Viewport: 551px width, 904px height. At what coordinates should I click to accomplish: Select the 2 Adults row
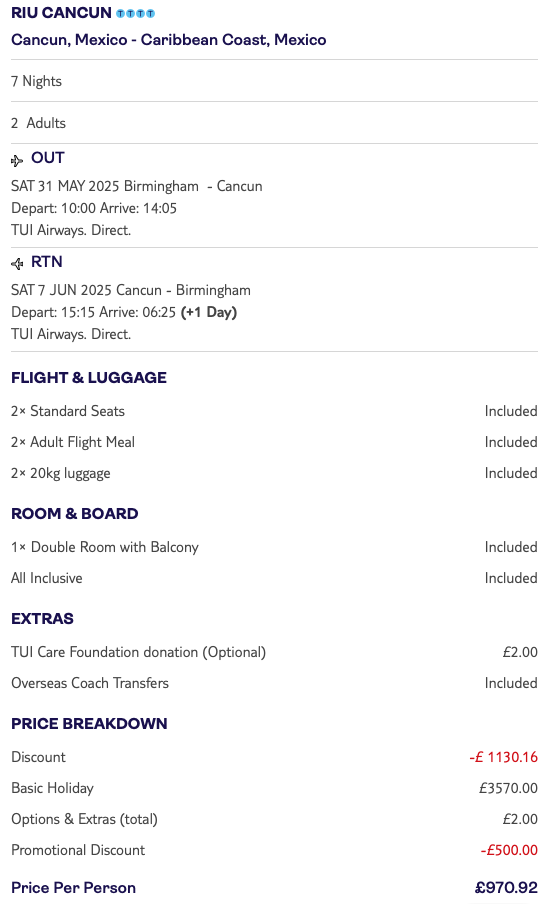pos(274,123)
